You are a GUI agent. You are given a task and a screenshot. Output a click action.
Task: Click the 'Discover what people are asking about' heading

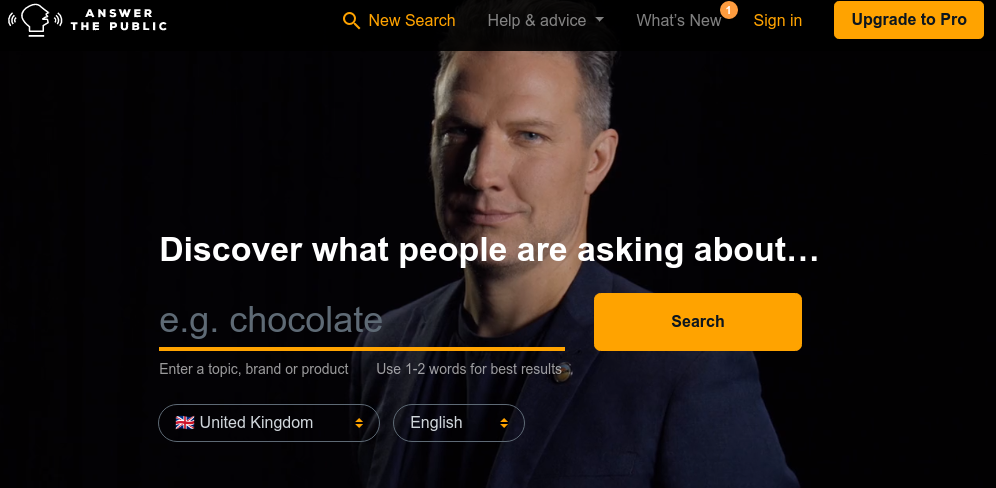[489, 249]
